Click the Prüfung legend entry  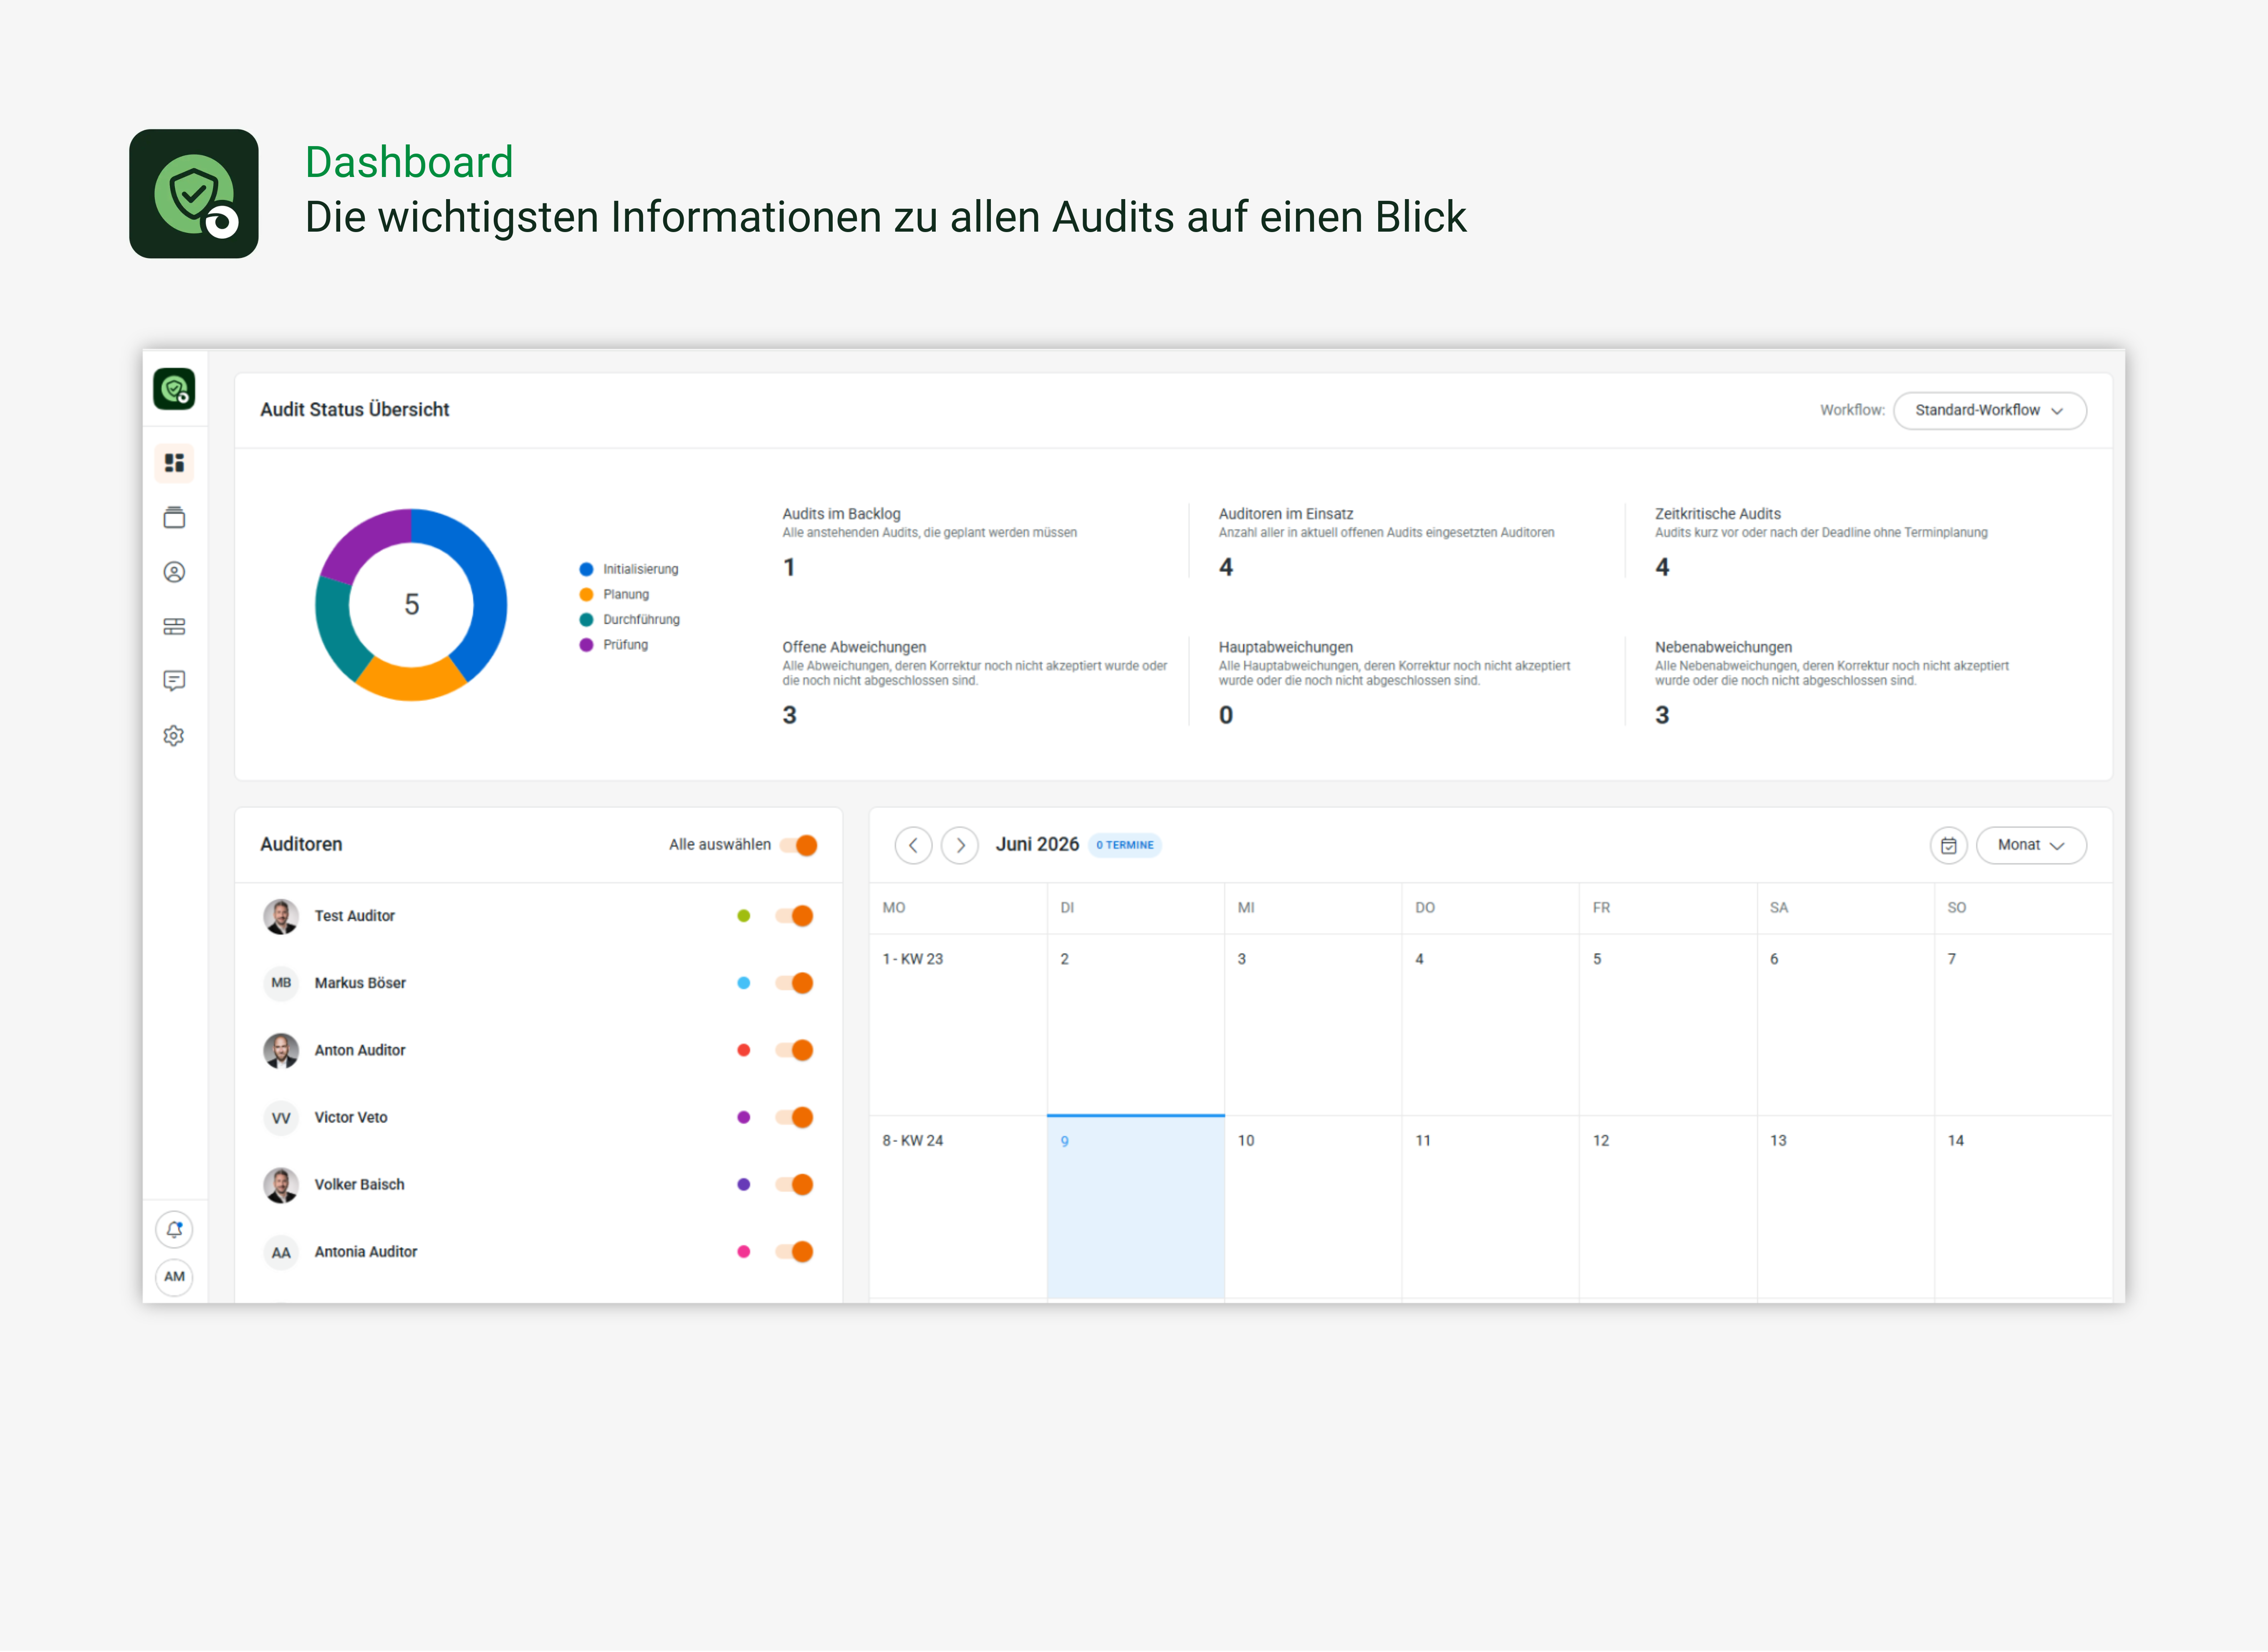click(614, 645)
